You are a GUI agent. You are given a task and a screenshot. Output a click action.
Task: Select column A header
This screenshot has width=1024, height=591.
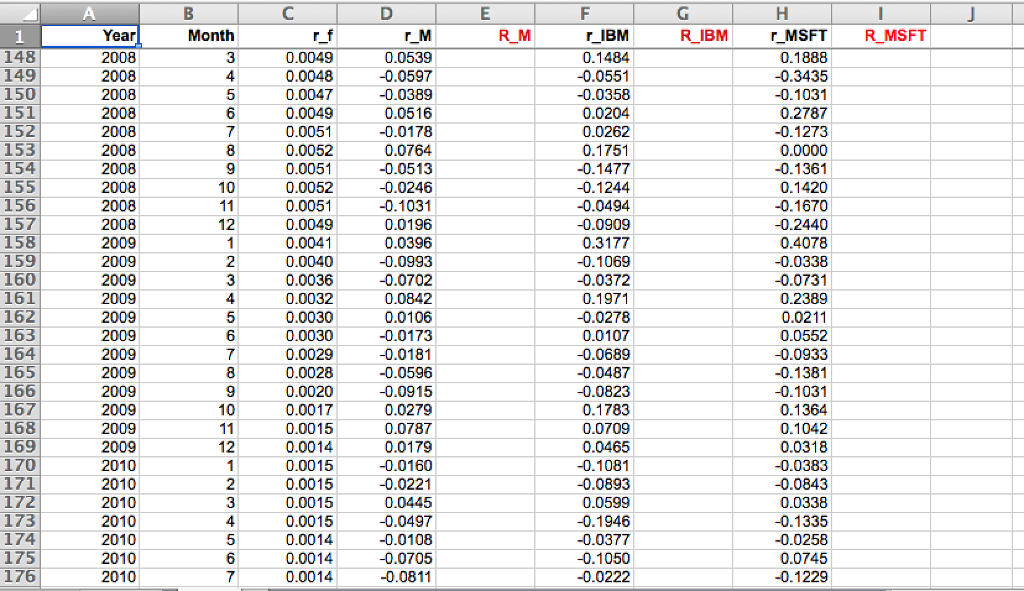[89, 13]
